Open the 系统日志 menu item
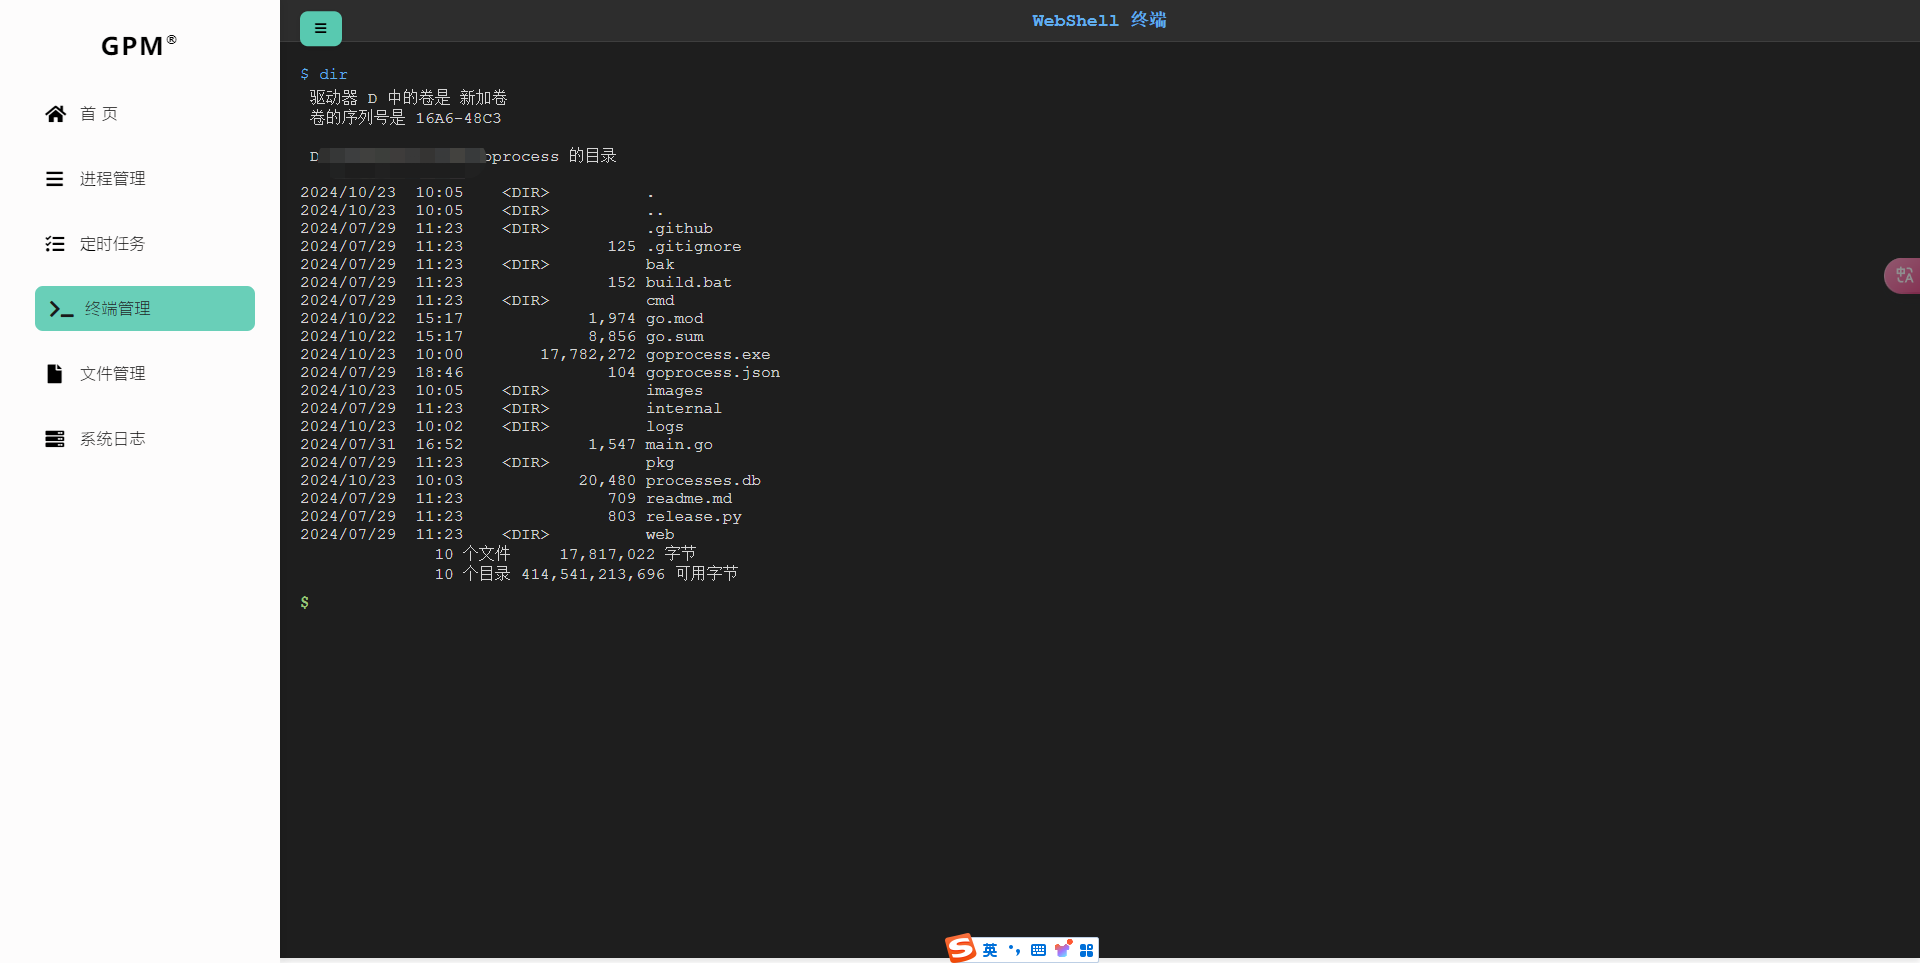This screenshot has width=1920, height=963. (x=145, y=439)
